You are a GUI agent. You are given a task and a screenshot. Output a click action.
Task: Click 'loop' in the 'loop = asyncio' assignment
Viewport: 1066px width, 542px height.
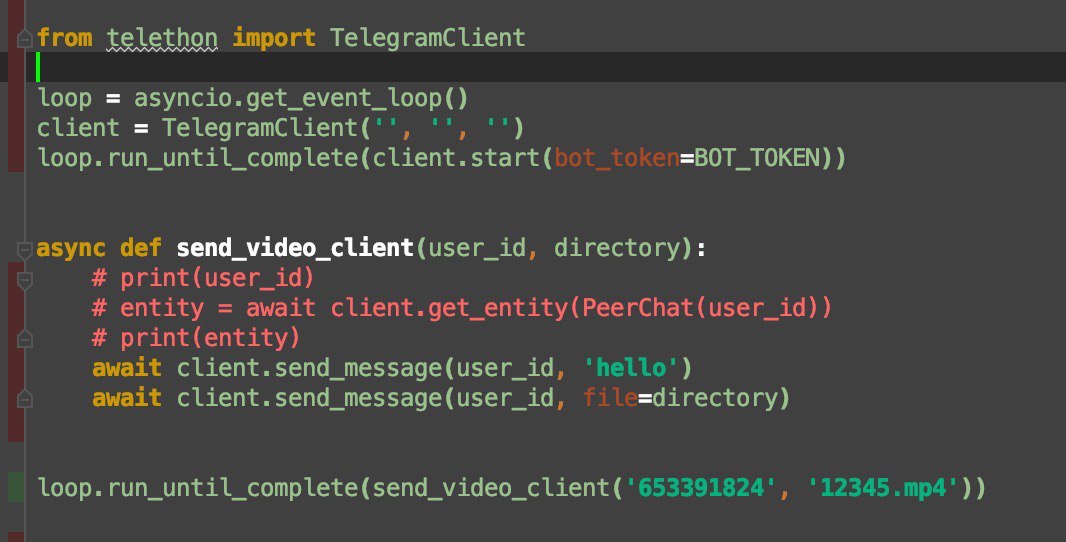pos(65,98)
